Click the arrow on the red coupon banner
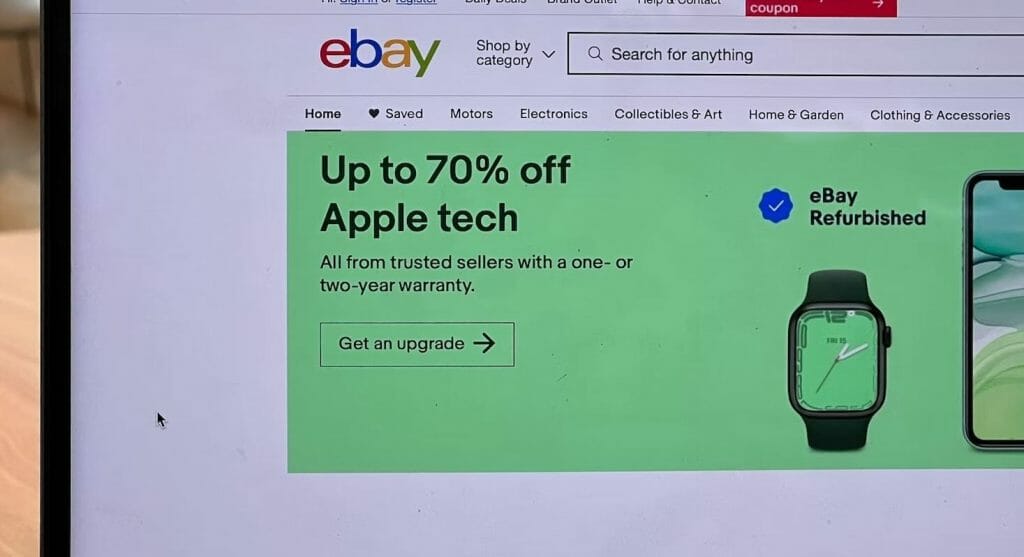The height and width of the screenshot is (557, 1024). click(878, 4)
